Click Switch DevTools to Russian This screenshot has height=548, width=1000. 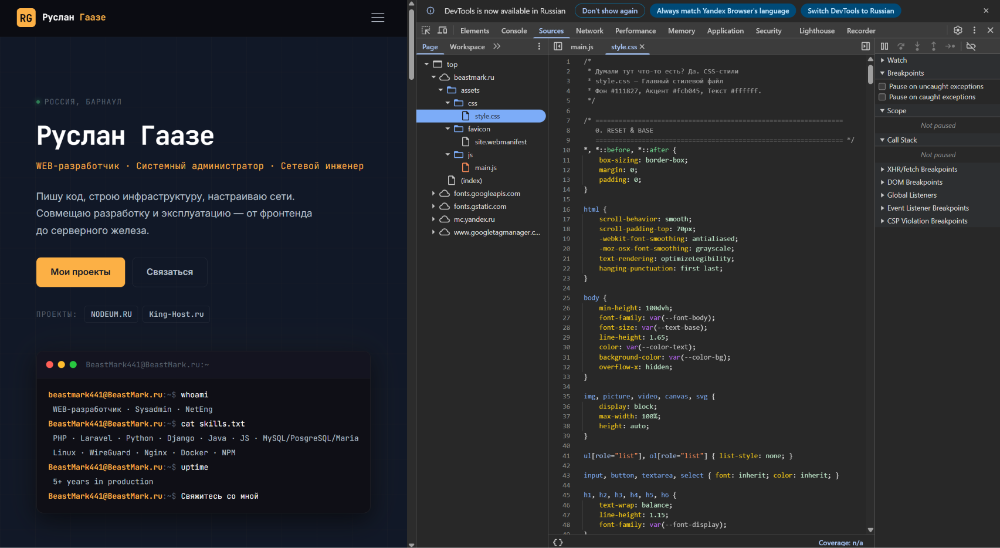pos(851,11)
